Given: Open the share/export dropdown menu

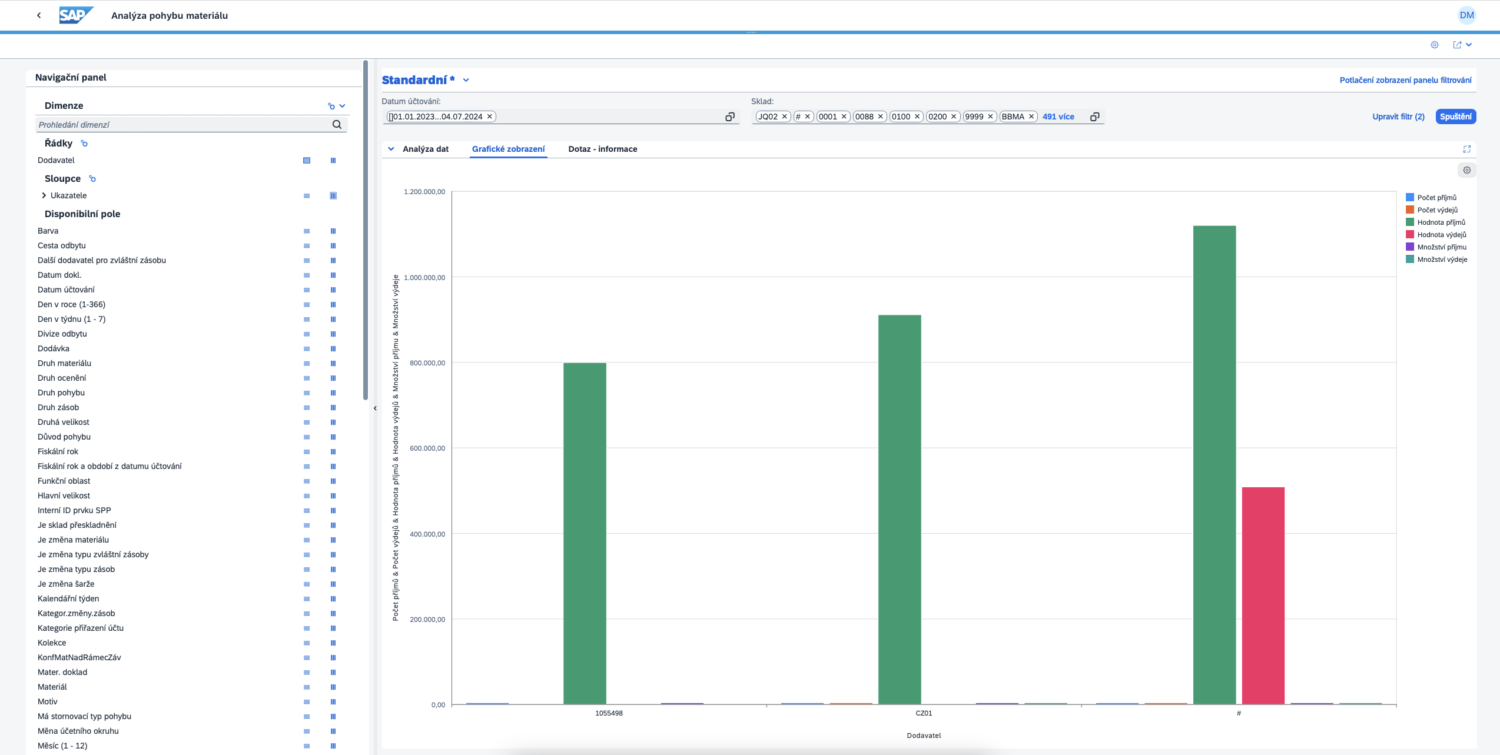Looking at the screenshot, I should point(1462,45).
